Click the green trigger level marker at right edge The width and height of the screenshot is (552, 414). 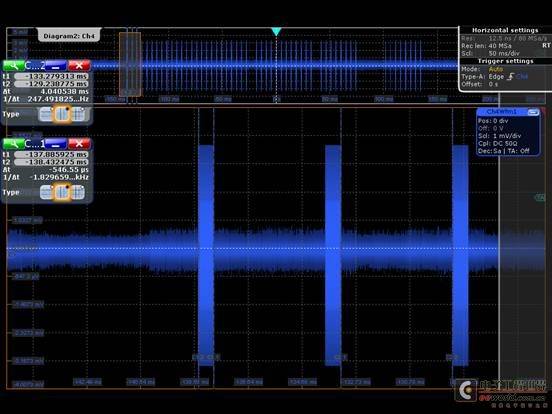(x=540, y=197)
